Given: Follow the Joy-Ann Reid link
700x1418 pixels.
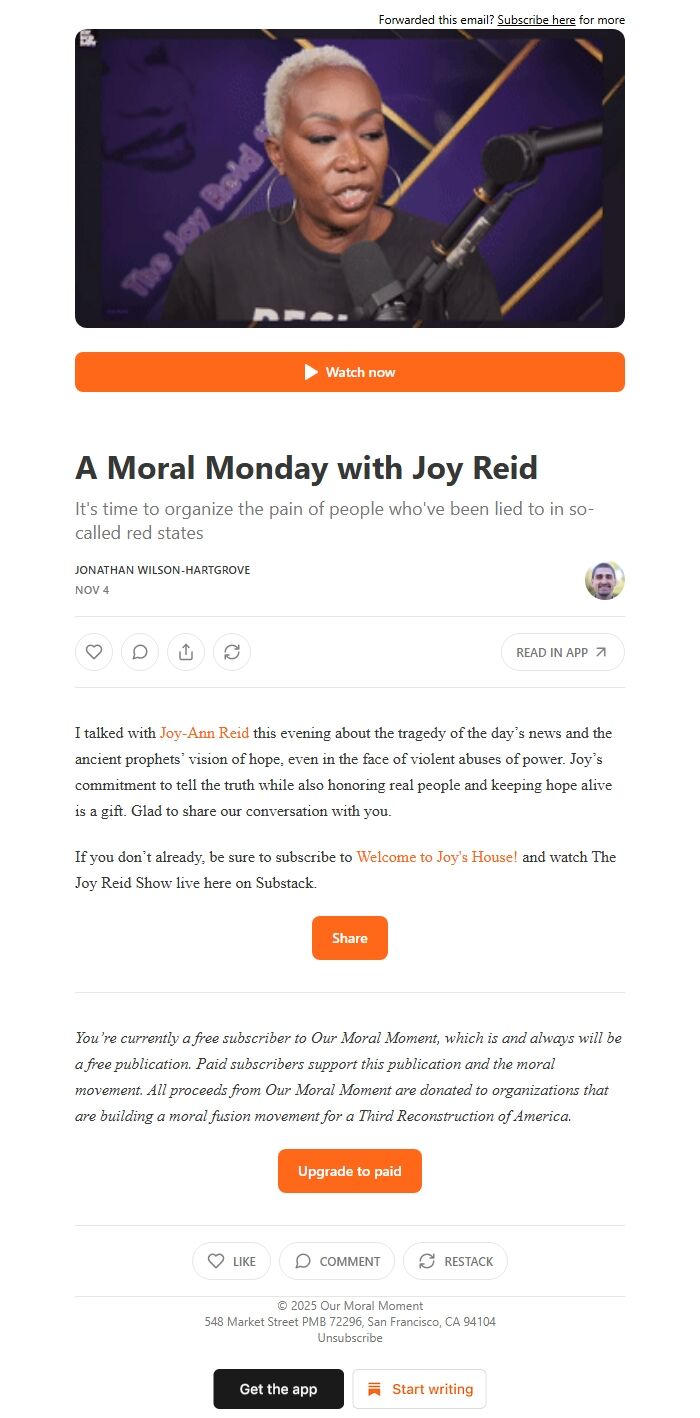Looking at the screenshot, I should click(x=204, y=732).
